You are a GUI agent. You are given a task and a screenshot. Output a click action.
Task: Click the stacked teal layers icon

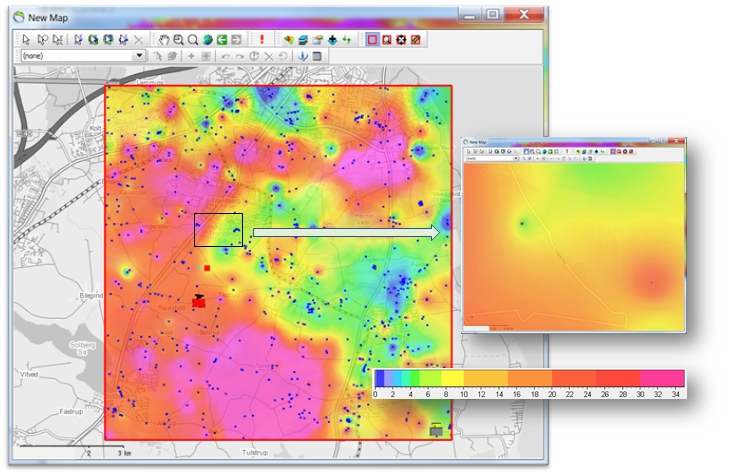click(303, 40)
